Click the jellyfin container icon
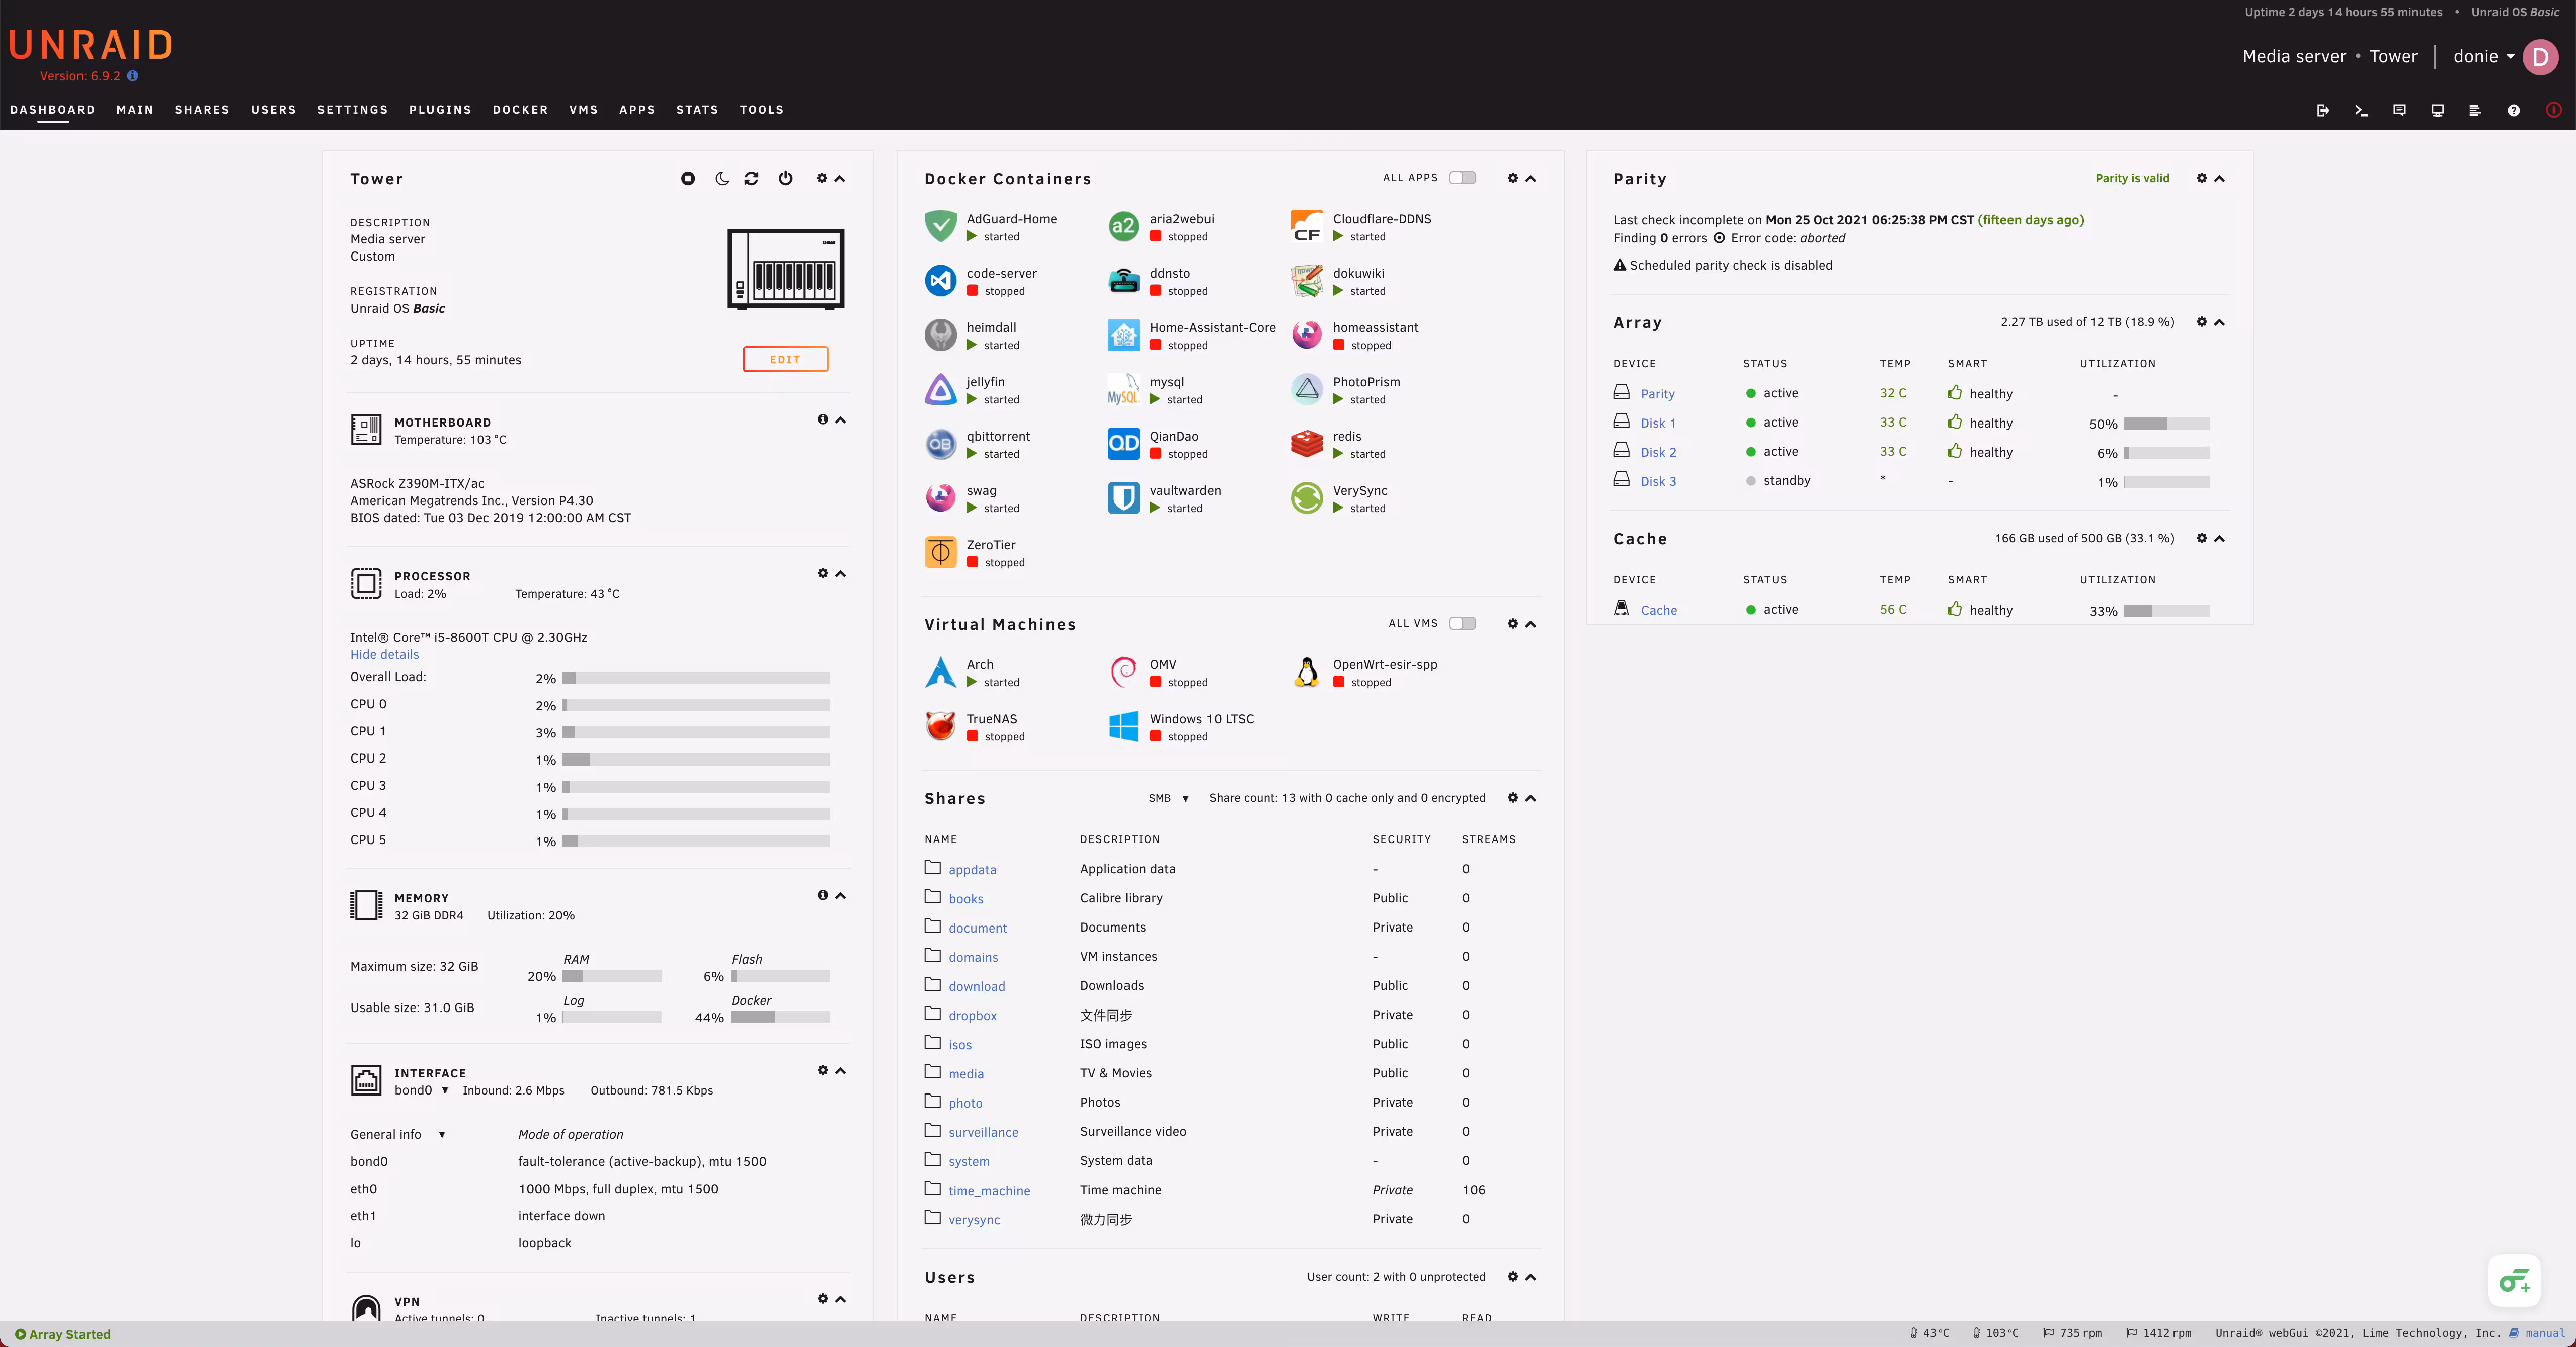 pos(940,390)
